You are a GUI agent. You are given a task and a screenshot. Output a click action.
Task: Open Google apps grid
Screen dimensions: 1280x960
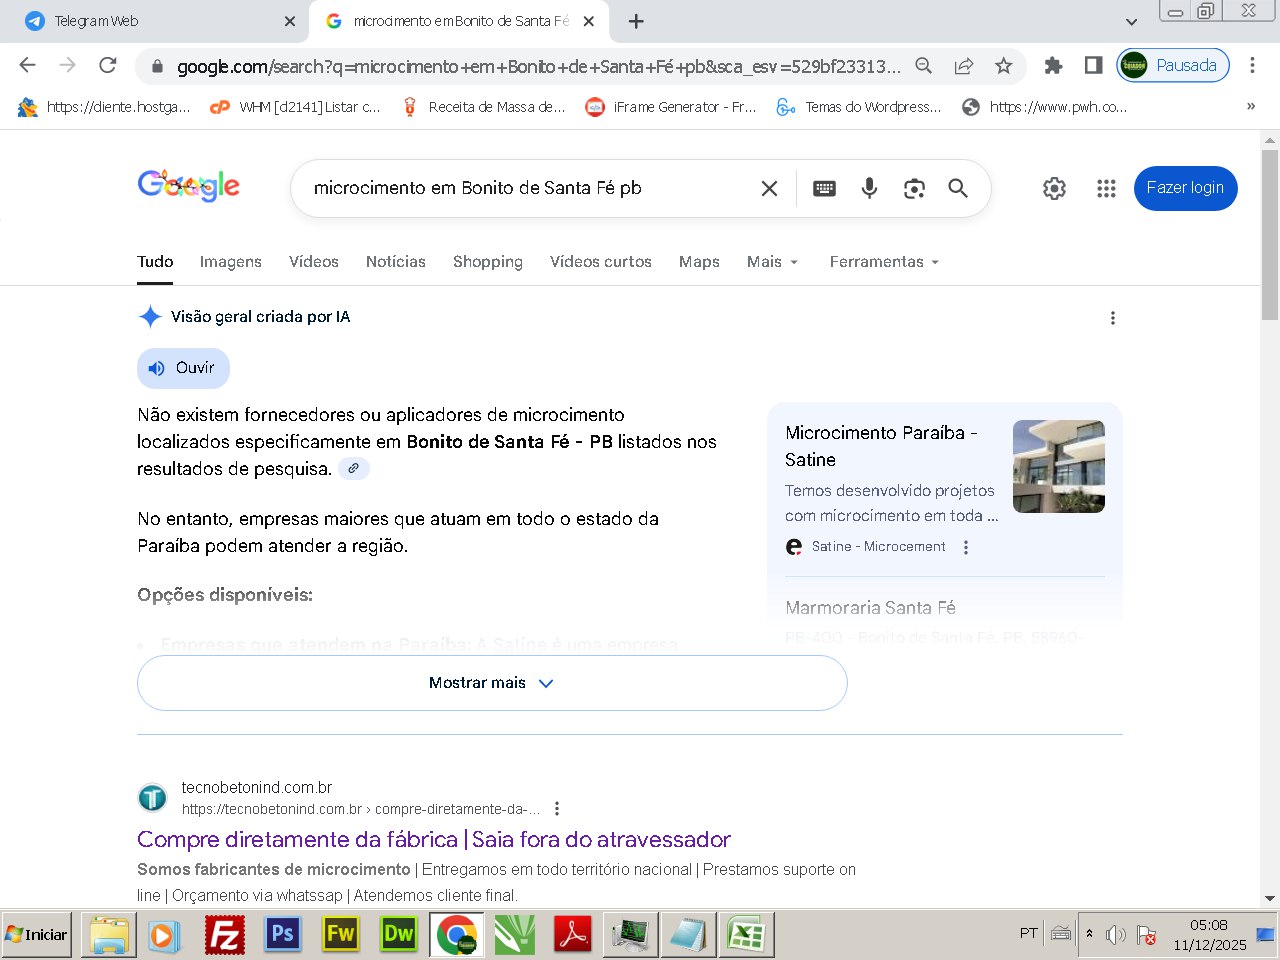1106,188
